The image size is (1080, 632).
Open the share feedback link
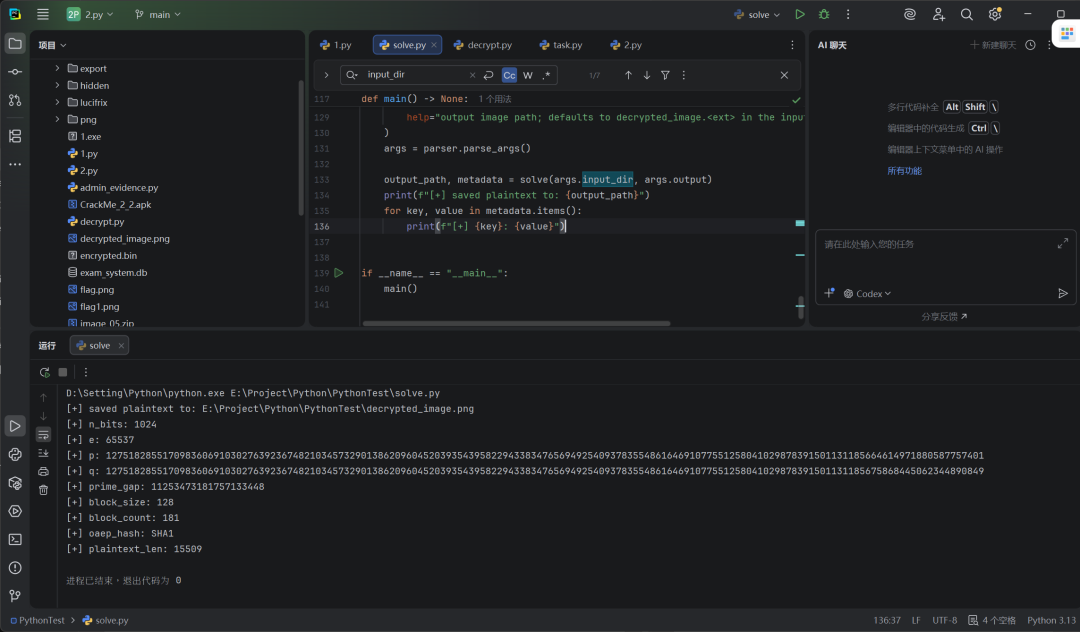(x=944, y=317)
